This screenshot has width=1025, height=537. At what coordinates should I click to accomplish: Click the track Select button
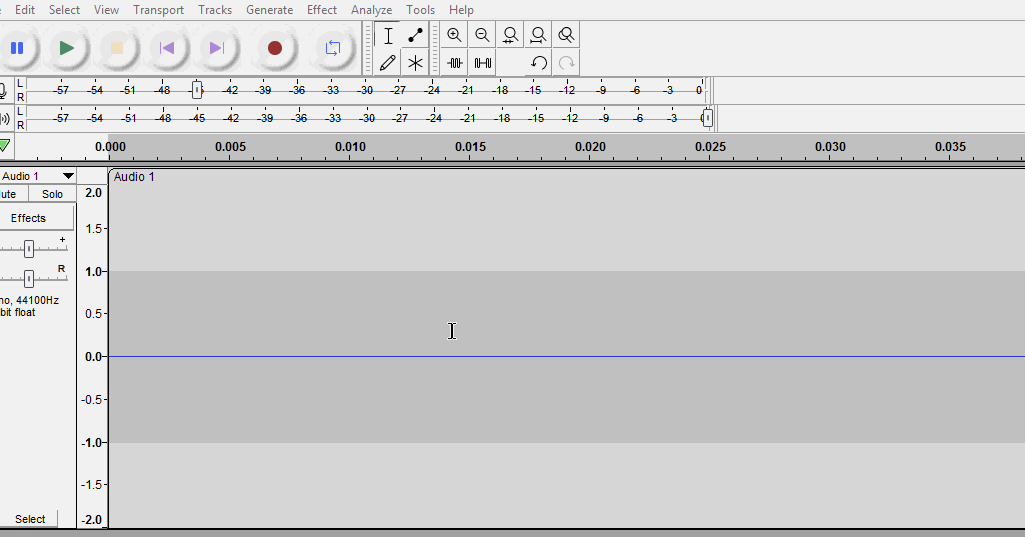coord(29,519)
